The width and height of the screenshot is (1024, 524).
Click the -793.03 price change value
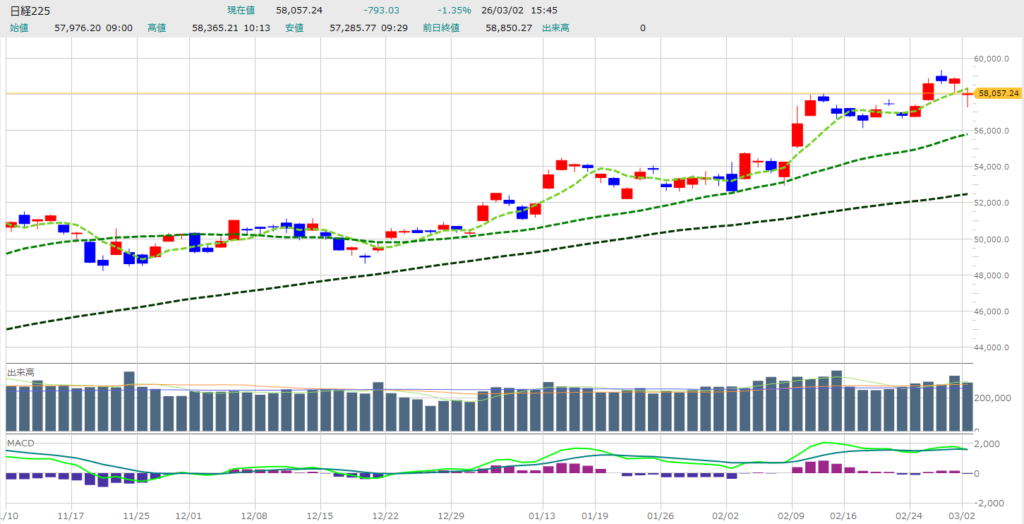point(375,9)
